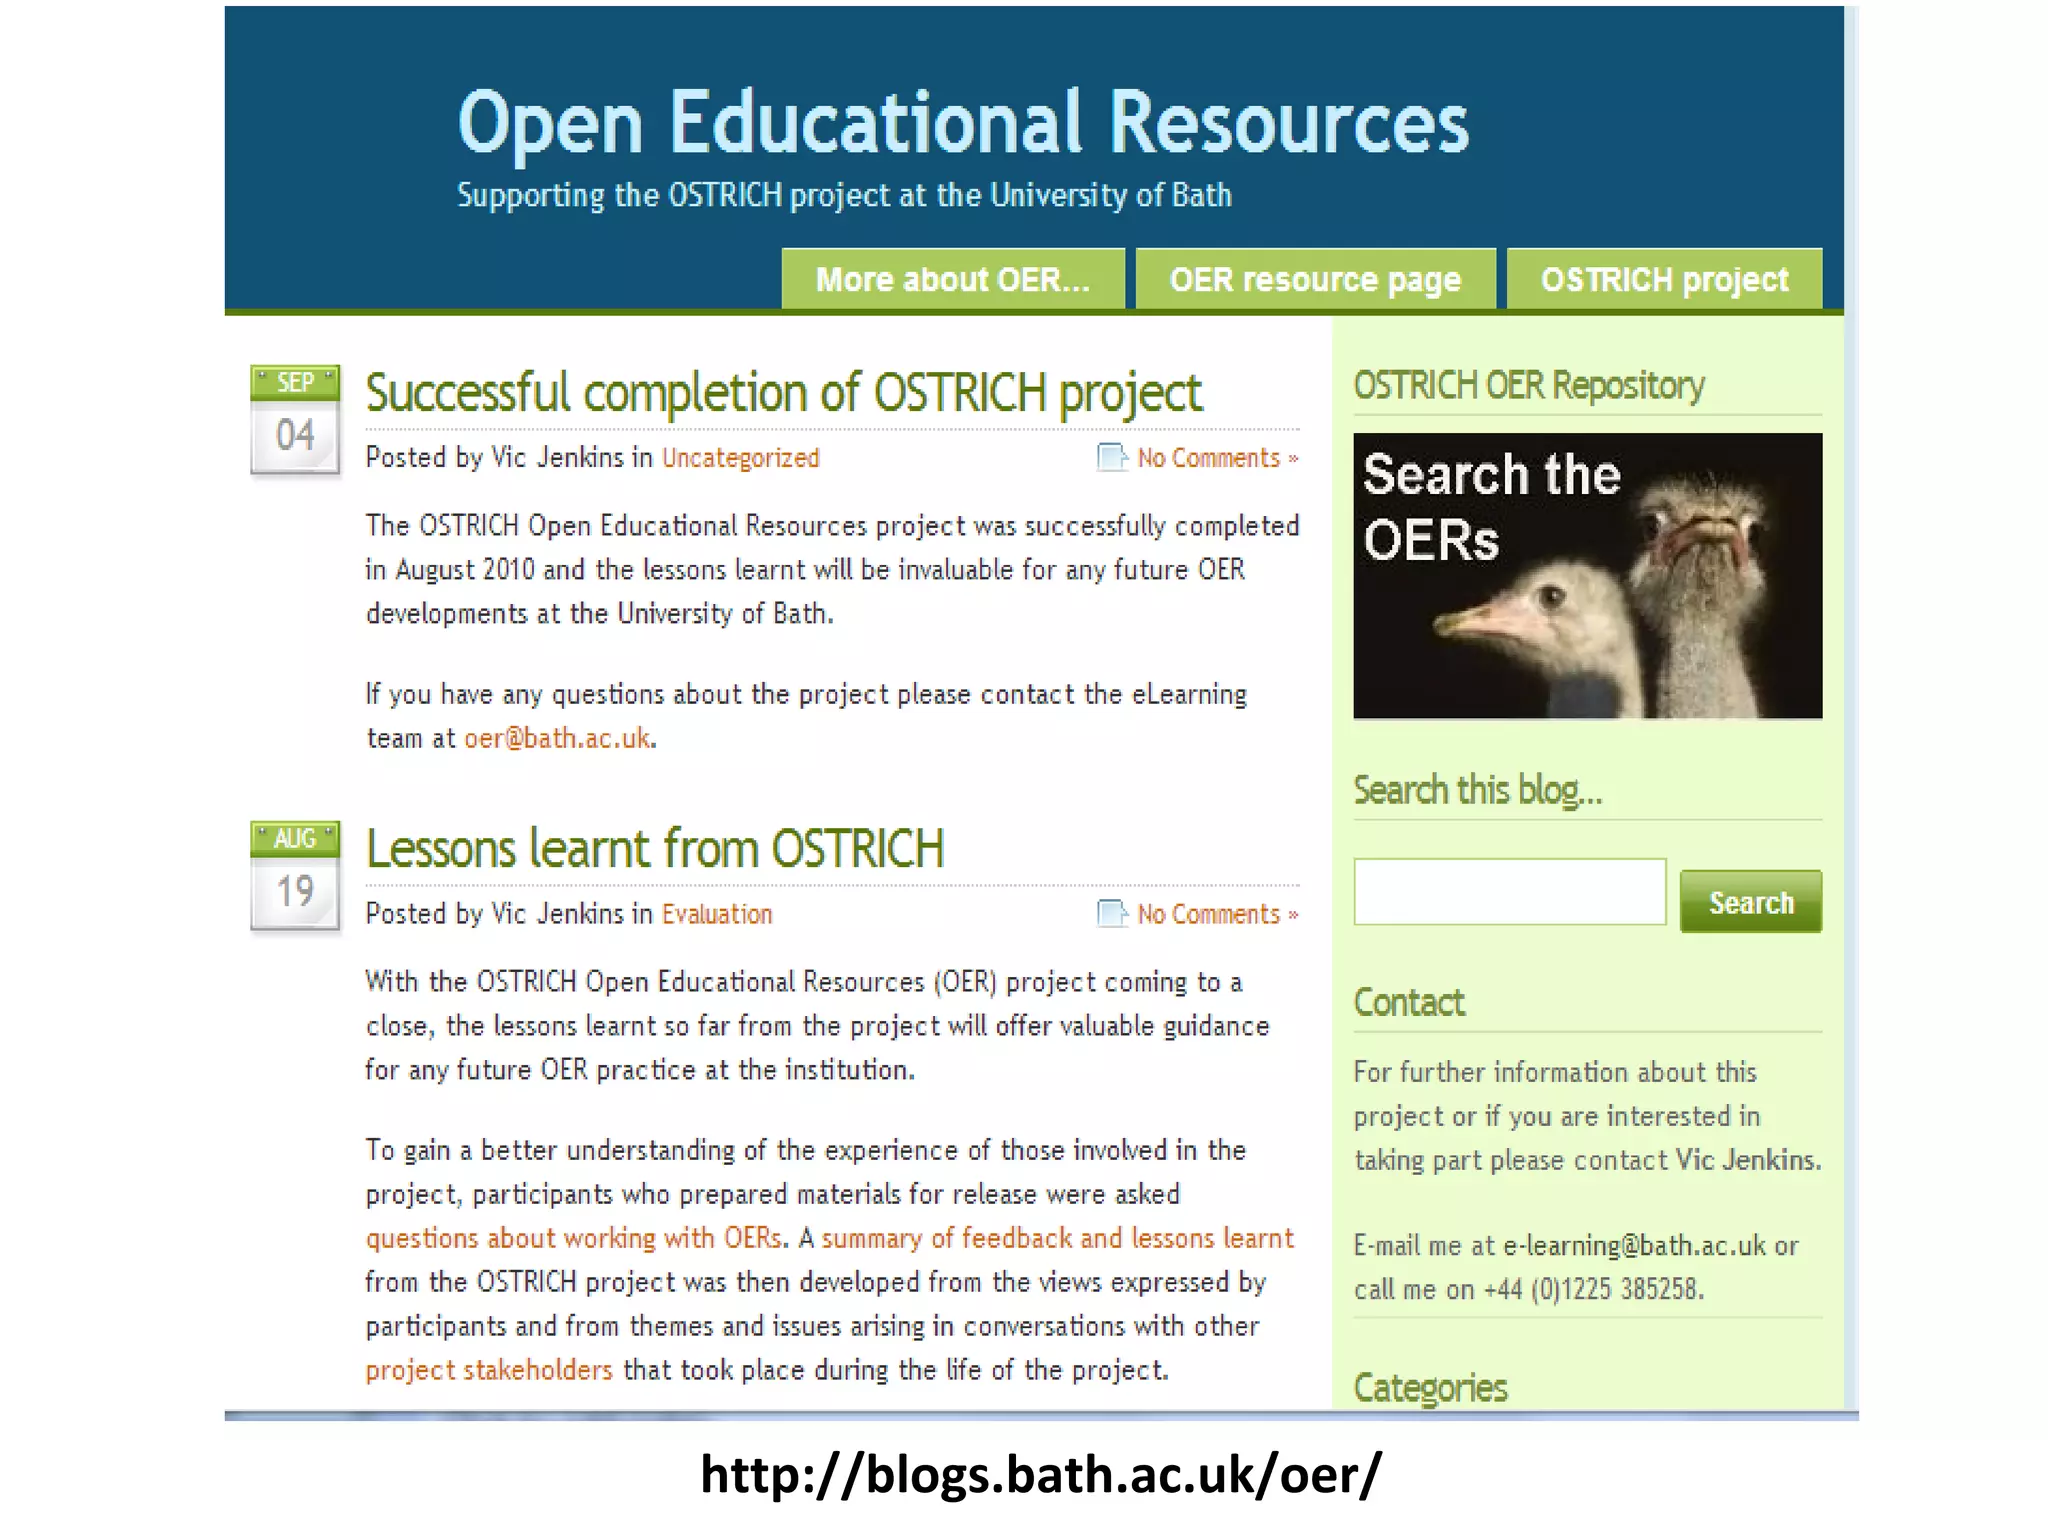Click Posted by Vic Jenkins on Sep post
Screen dimensions: 2048x1536
click(x=495, y=458)
